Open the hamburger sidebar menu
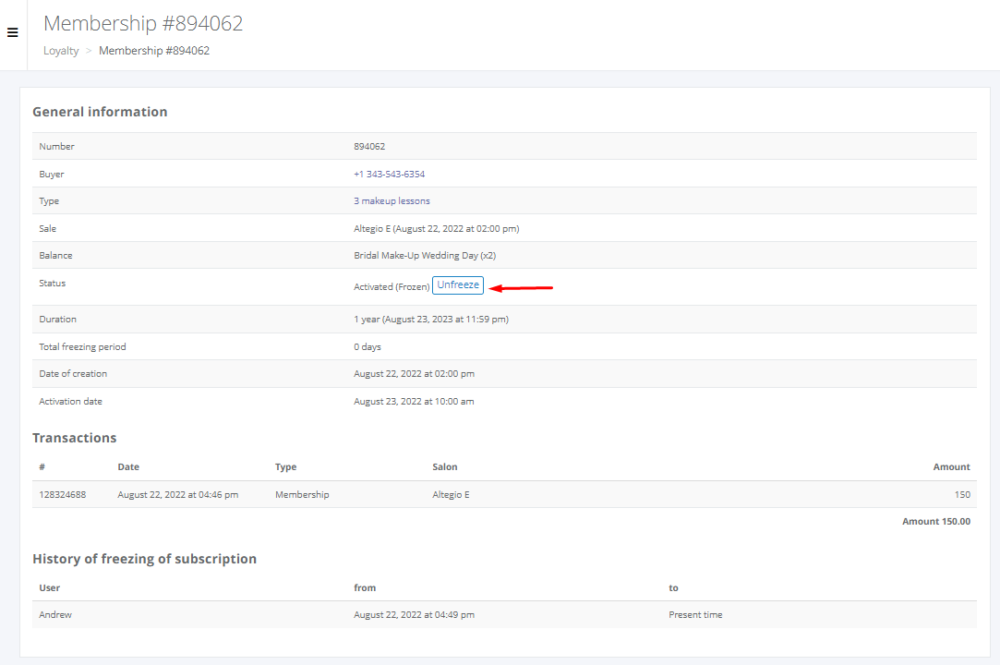This screenshot has width=1000, height=665. tap(13, 32)
